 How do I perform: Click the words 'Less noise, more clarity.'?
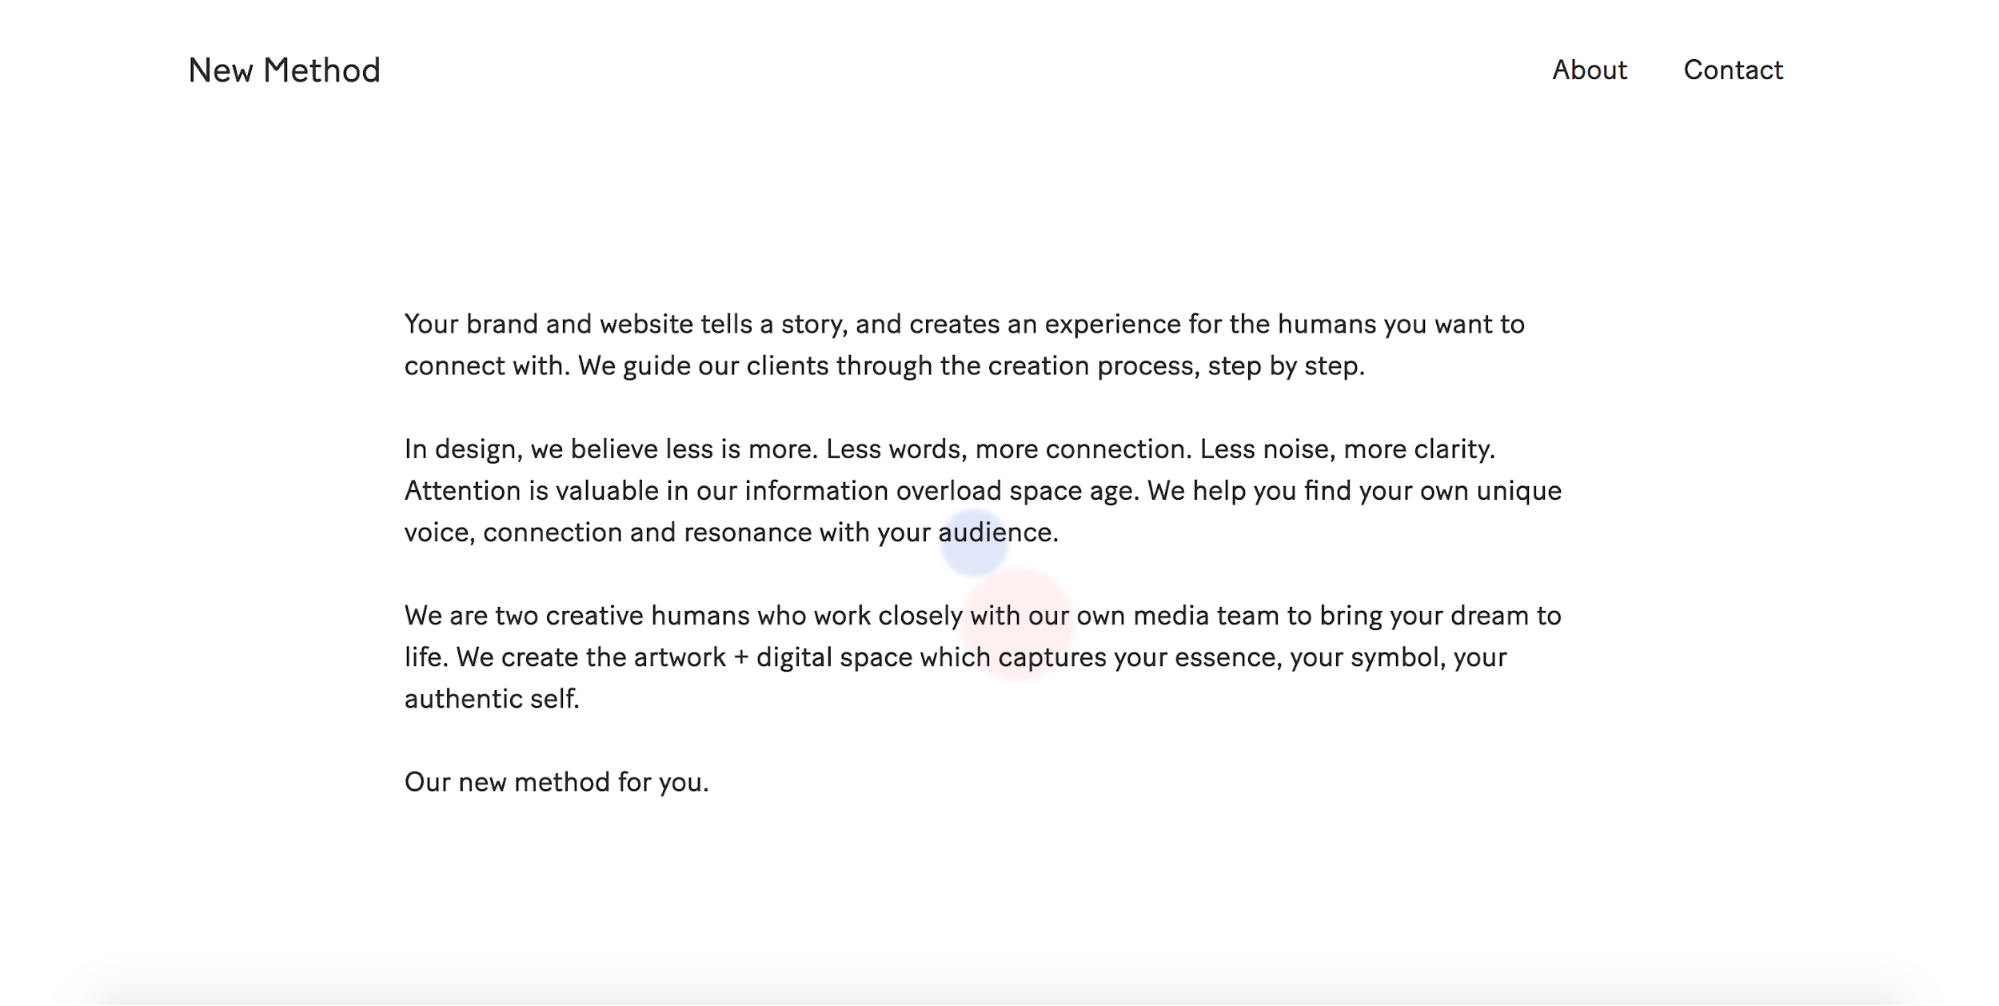pos(1347,449)
